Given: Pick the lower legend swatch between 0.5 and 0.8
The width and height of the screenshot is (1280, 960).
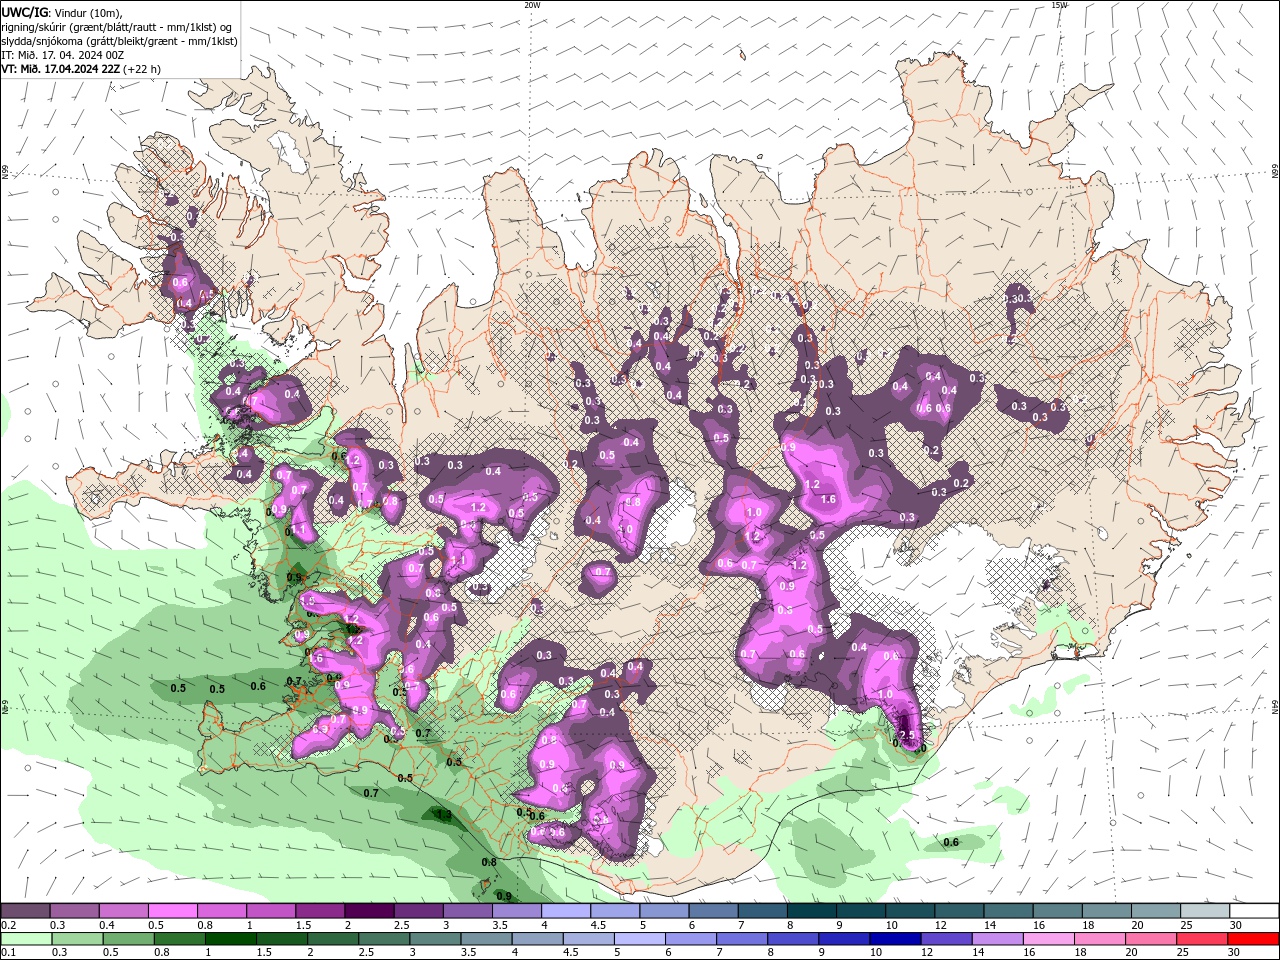Looking at the screenshot, I should (x=128, y=939).
